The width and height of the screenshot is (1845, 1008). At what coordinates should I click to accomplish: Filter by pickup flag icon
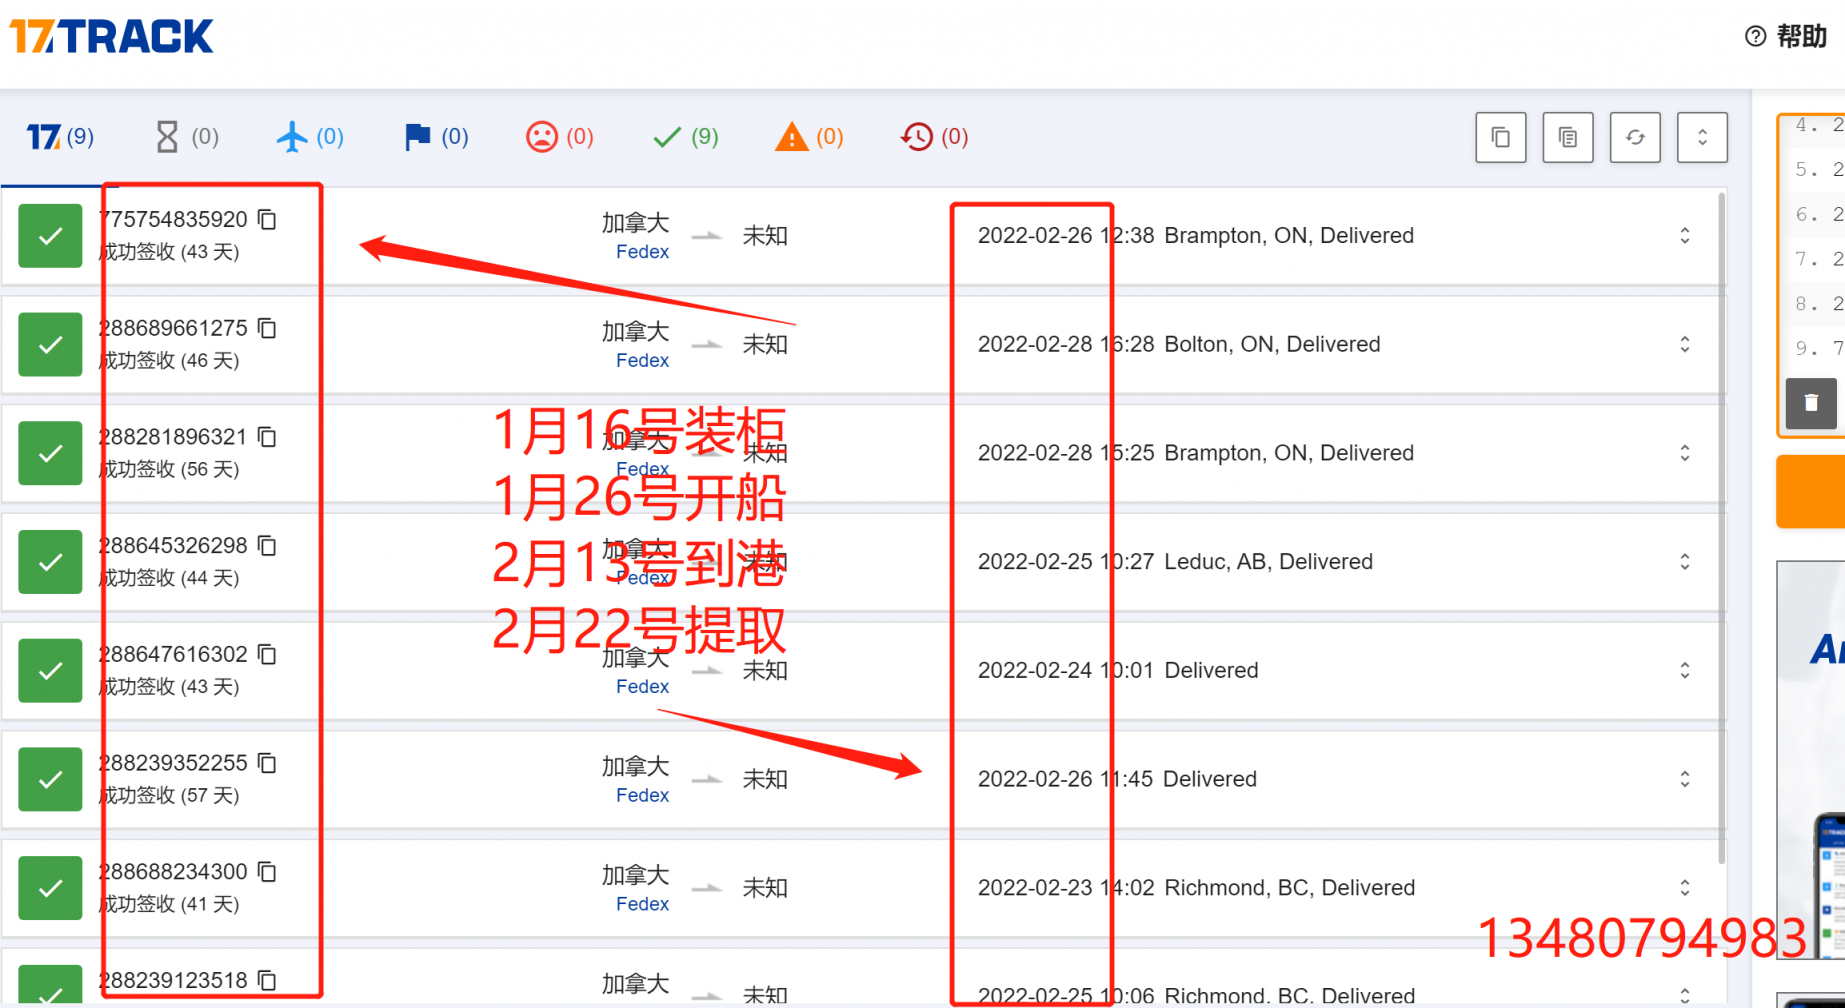pyautogui.click(x=436, y=137)
